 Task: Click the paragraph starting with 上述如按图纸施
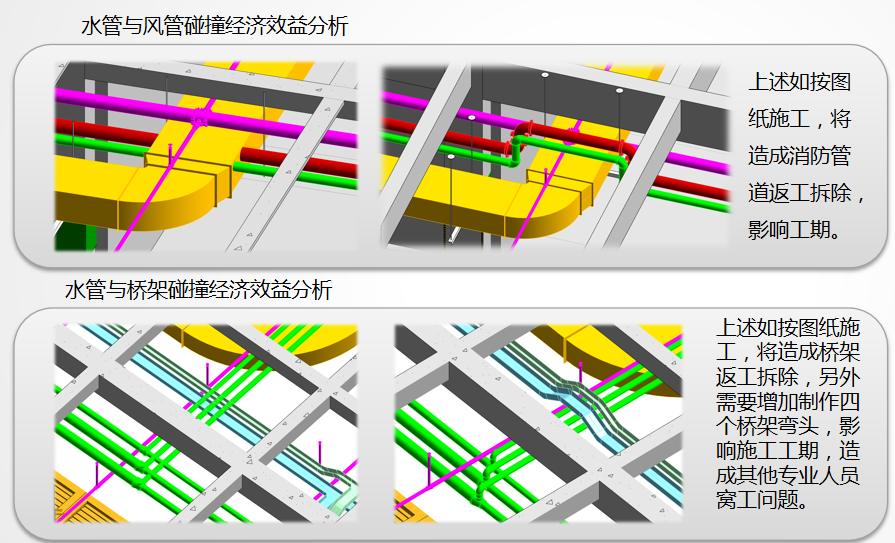click(787, 413)
